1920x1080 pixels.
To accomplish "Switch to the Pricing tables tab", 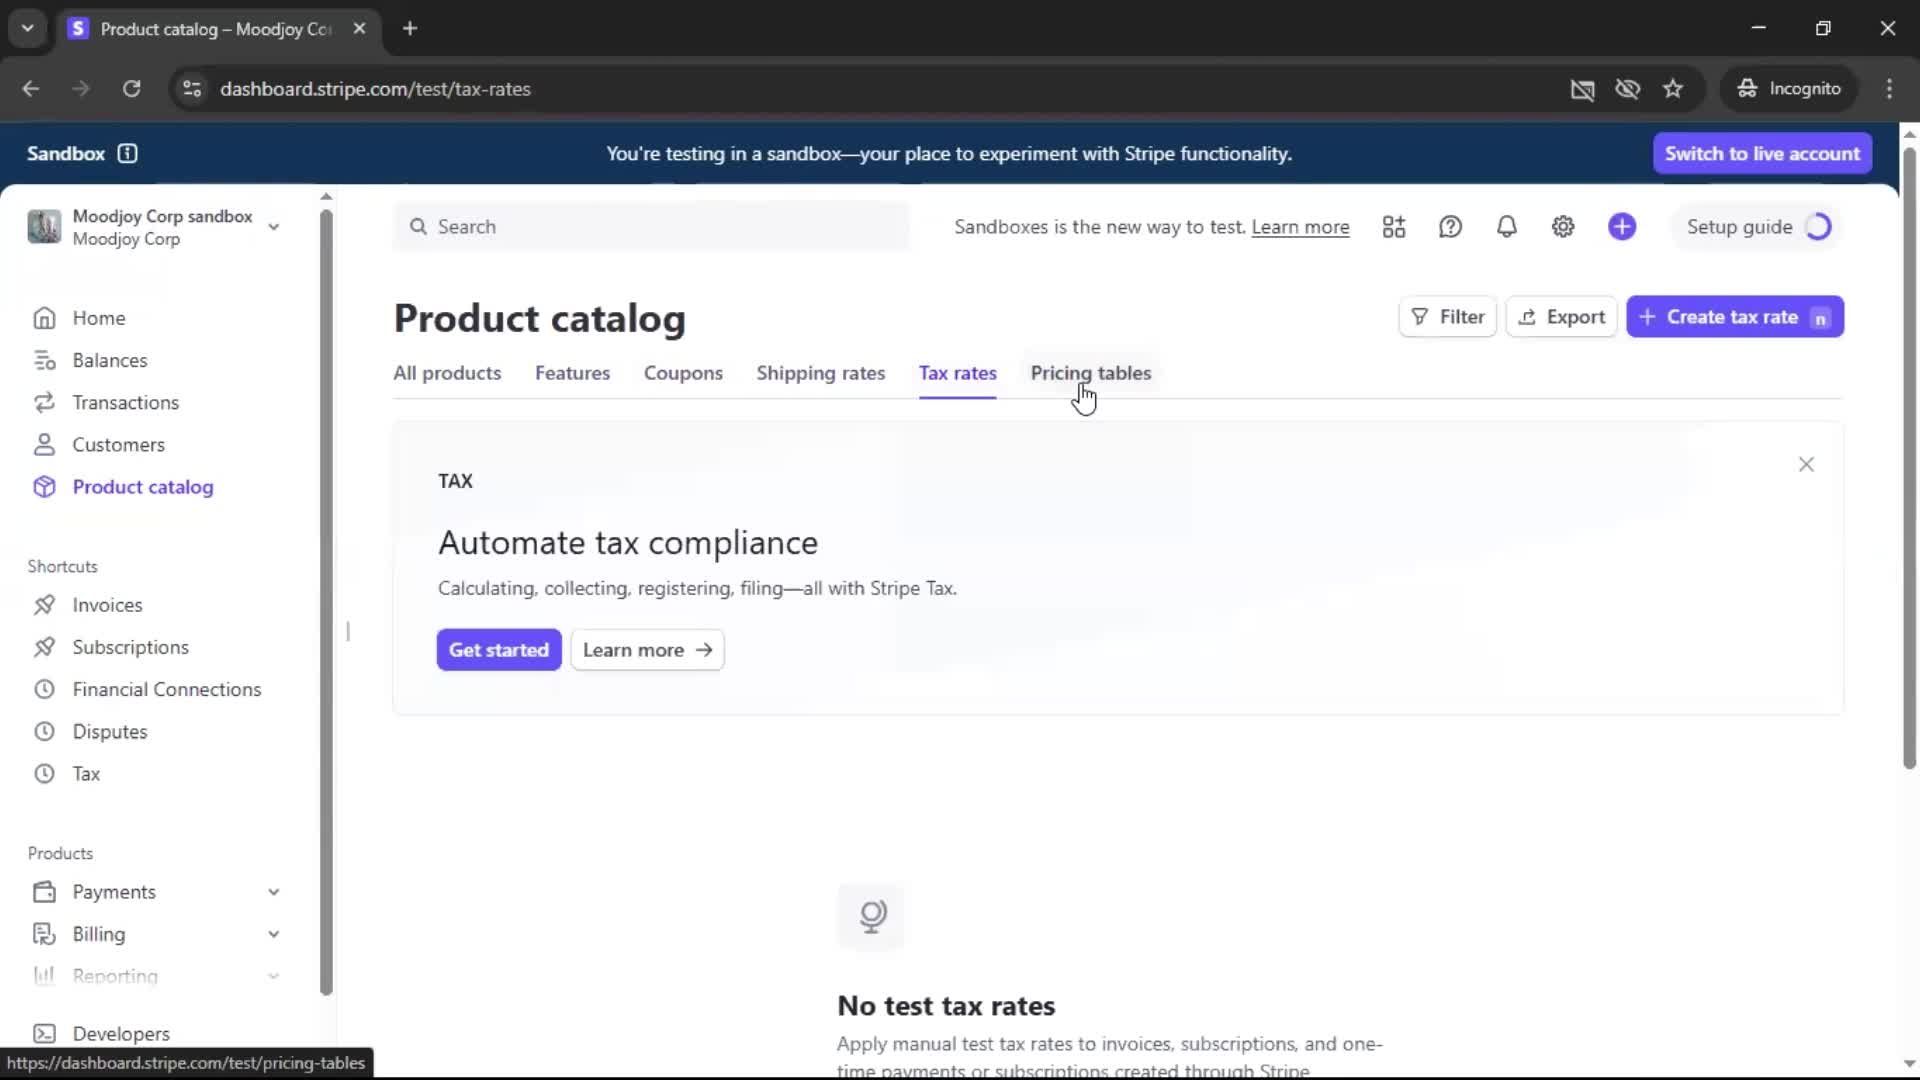I will click(x=1090, y=373).
